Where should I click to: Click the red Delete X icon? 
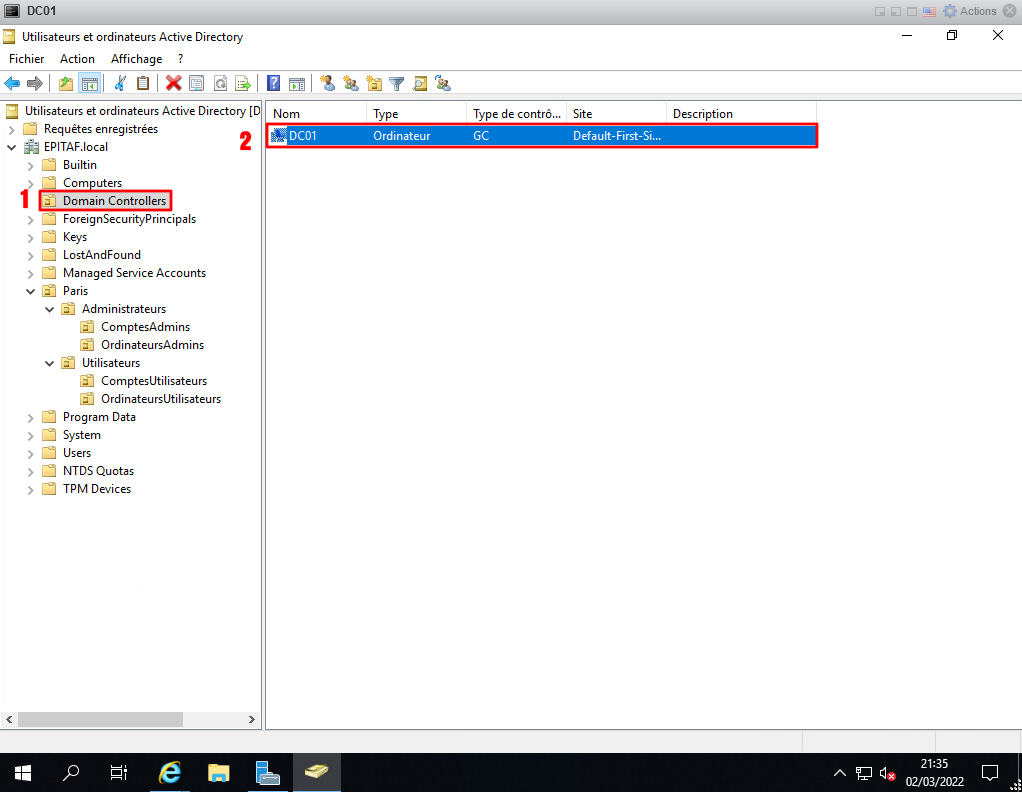pyautogui.click(x=174, y=84)
